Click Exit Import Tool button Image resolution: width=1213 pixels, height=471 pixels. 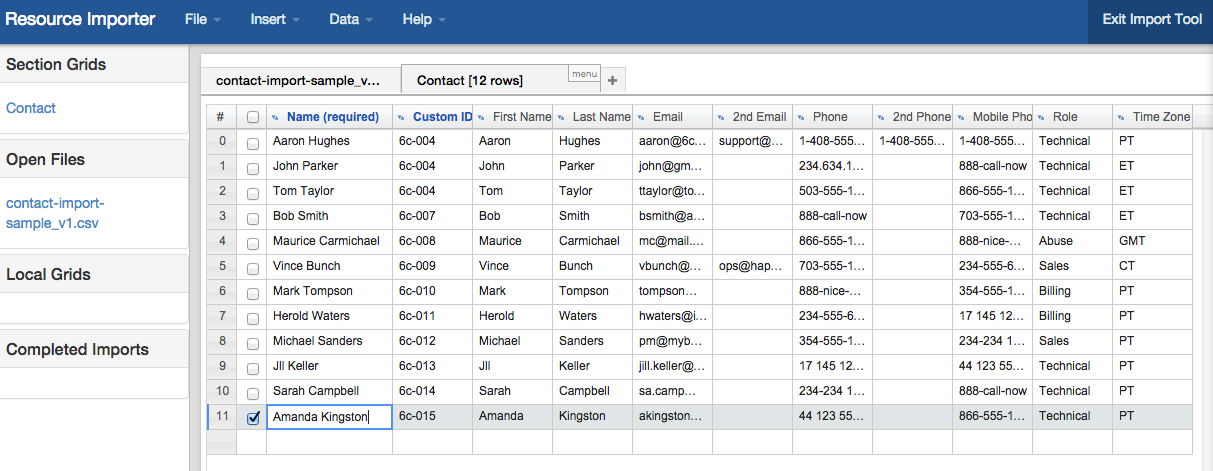click(1151, 20)
